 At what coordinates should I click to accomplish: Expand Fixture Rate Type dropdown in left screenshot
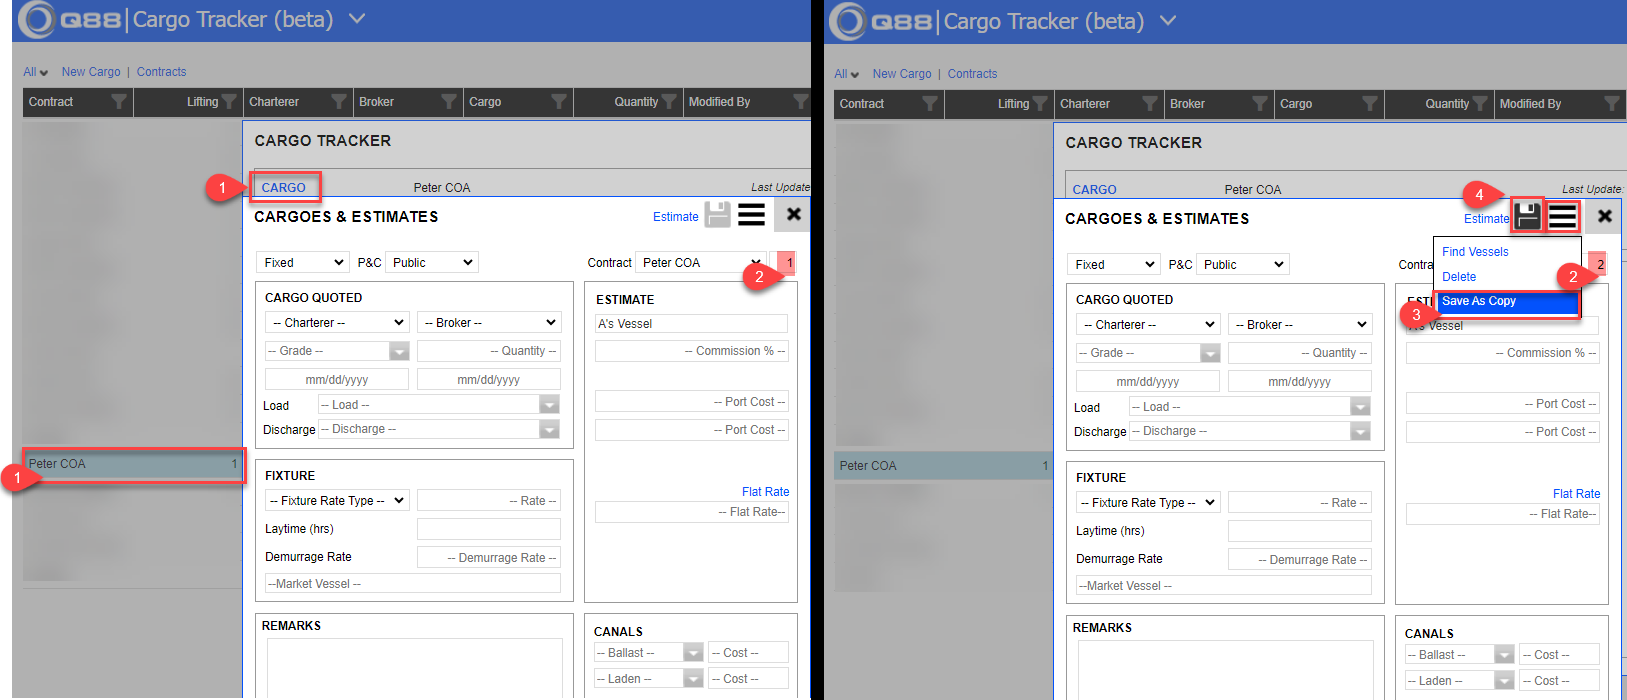(x=336, y=501)
